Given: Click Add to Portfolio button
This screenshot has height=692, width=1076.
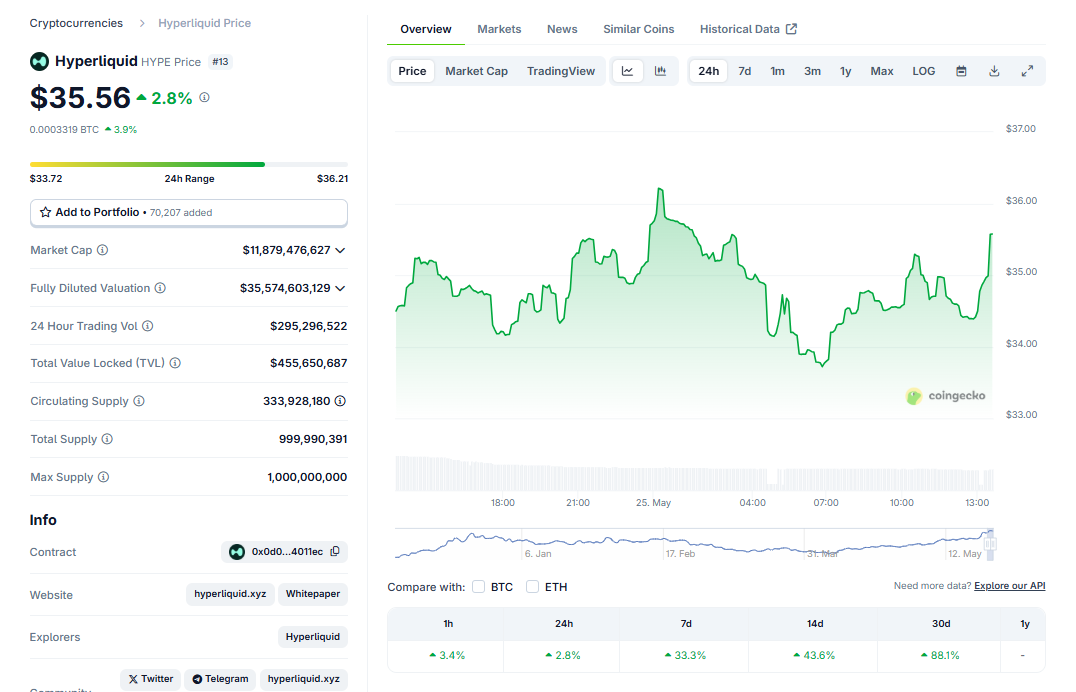Looking at the screenshot, I should coord(189,213).
